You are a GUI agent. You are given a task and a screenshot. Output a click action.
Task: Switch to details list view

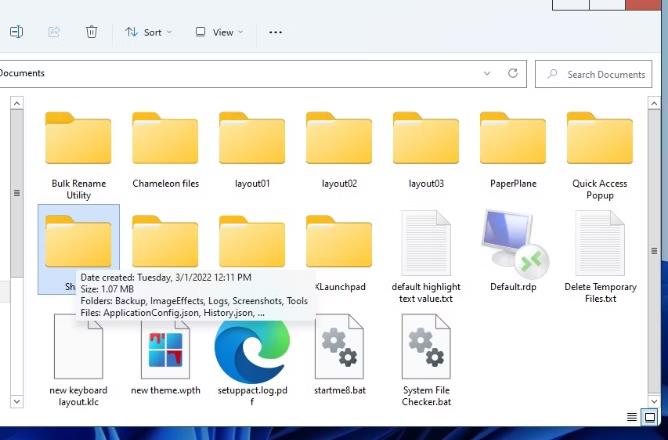(x=632, y=417)
